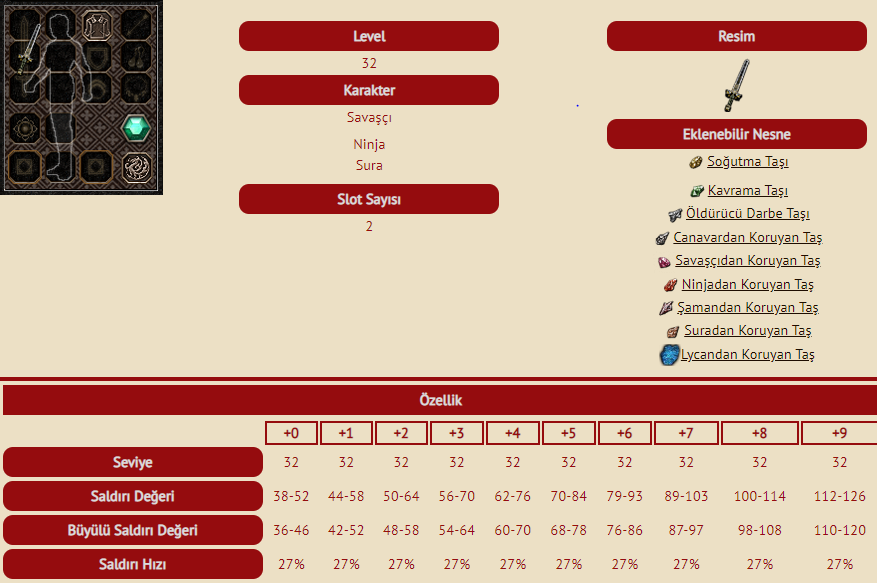The height and width of the screenshot is (583, 877).
Task: Click the sword in the weapon slot
Action: click(28, 49)
